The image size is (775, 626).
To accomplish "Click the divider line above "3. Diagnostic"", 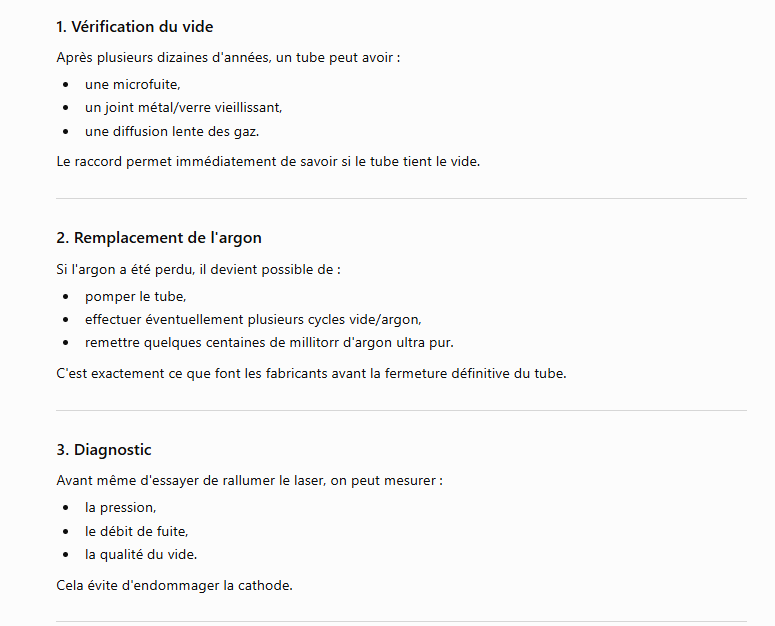I will tap(401, 411).
